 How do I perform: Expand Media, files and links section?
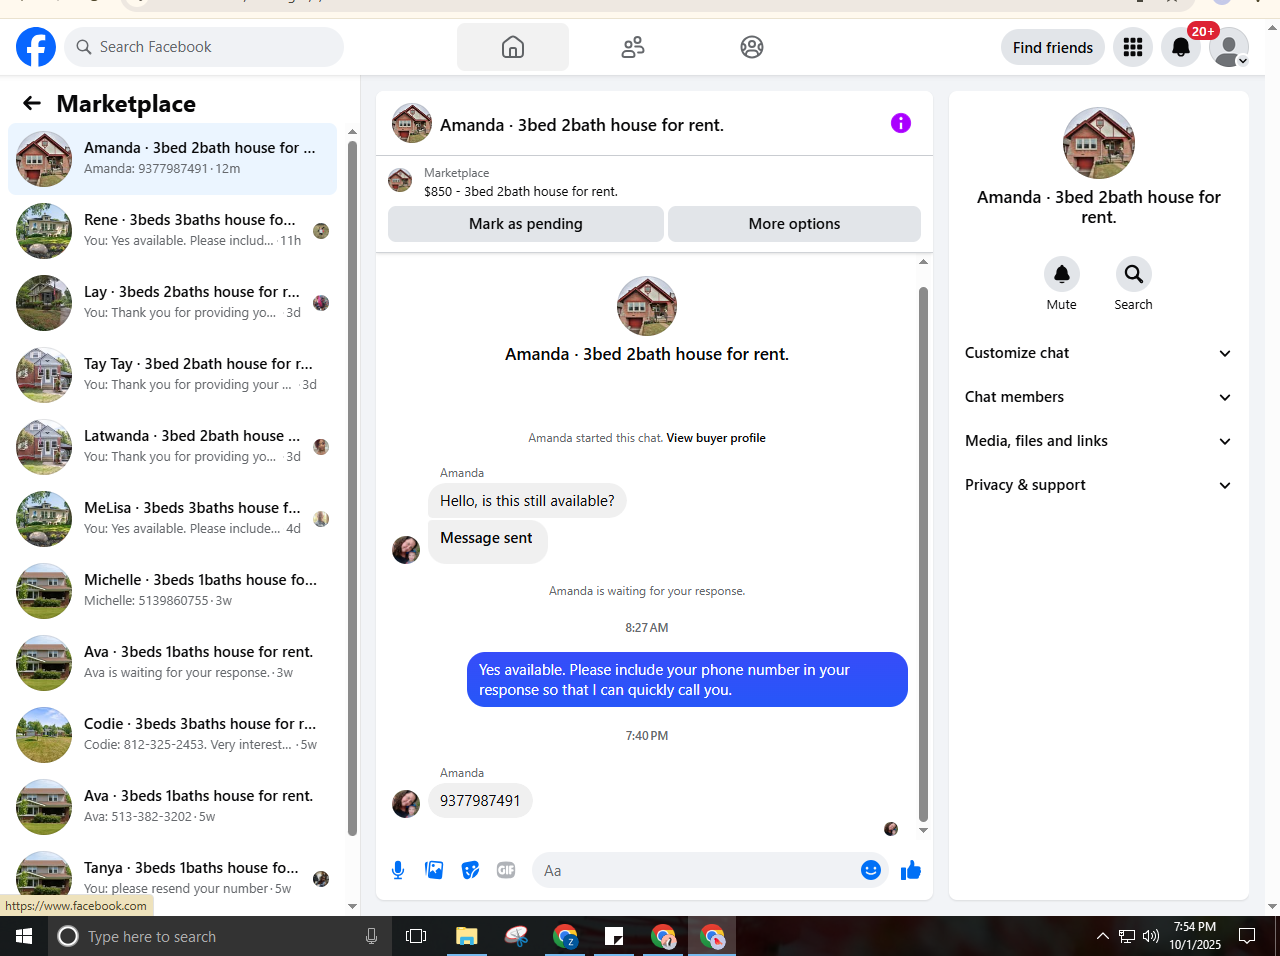click(x=1098, y=441)
